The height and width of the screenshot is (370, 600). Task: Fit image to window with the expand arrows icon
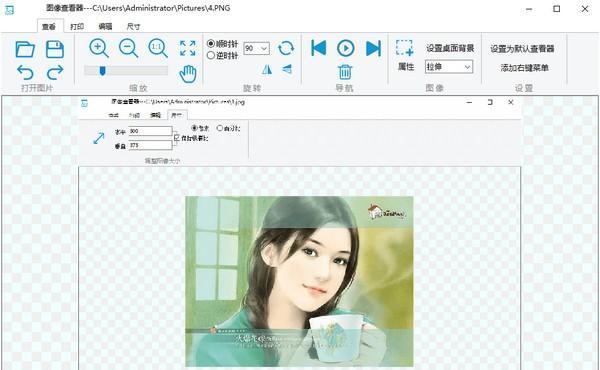point(188,48)
